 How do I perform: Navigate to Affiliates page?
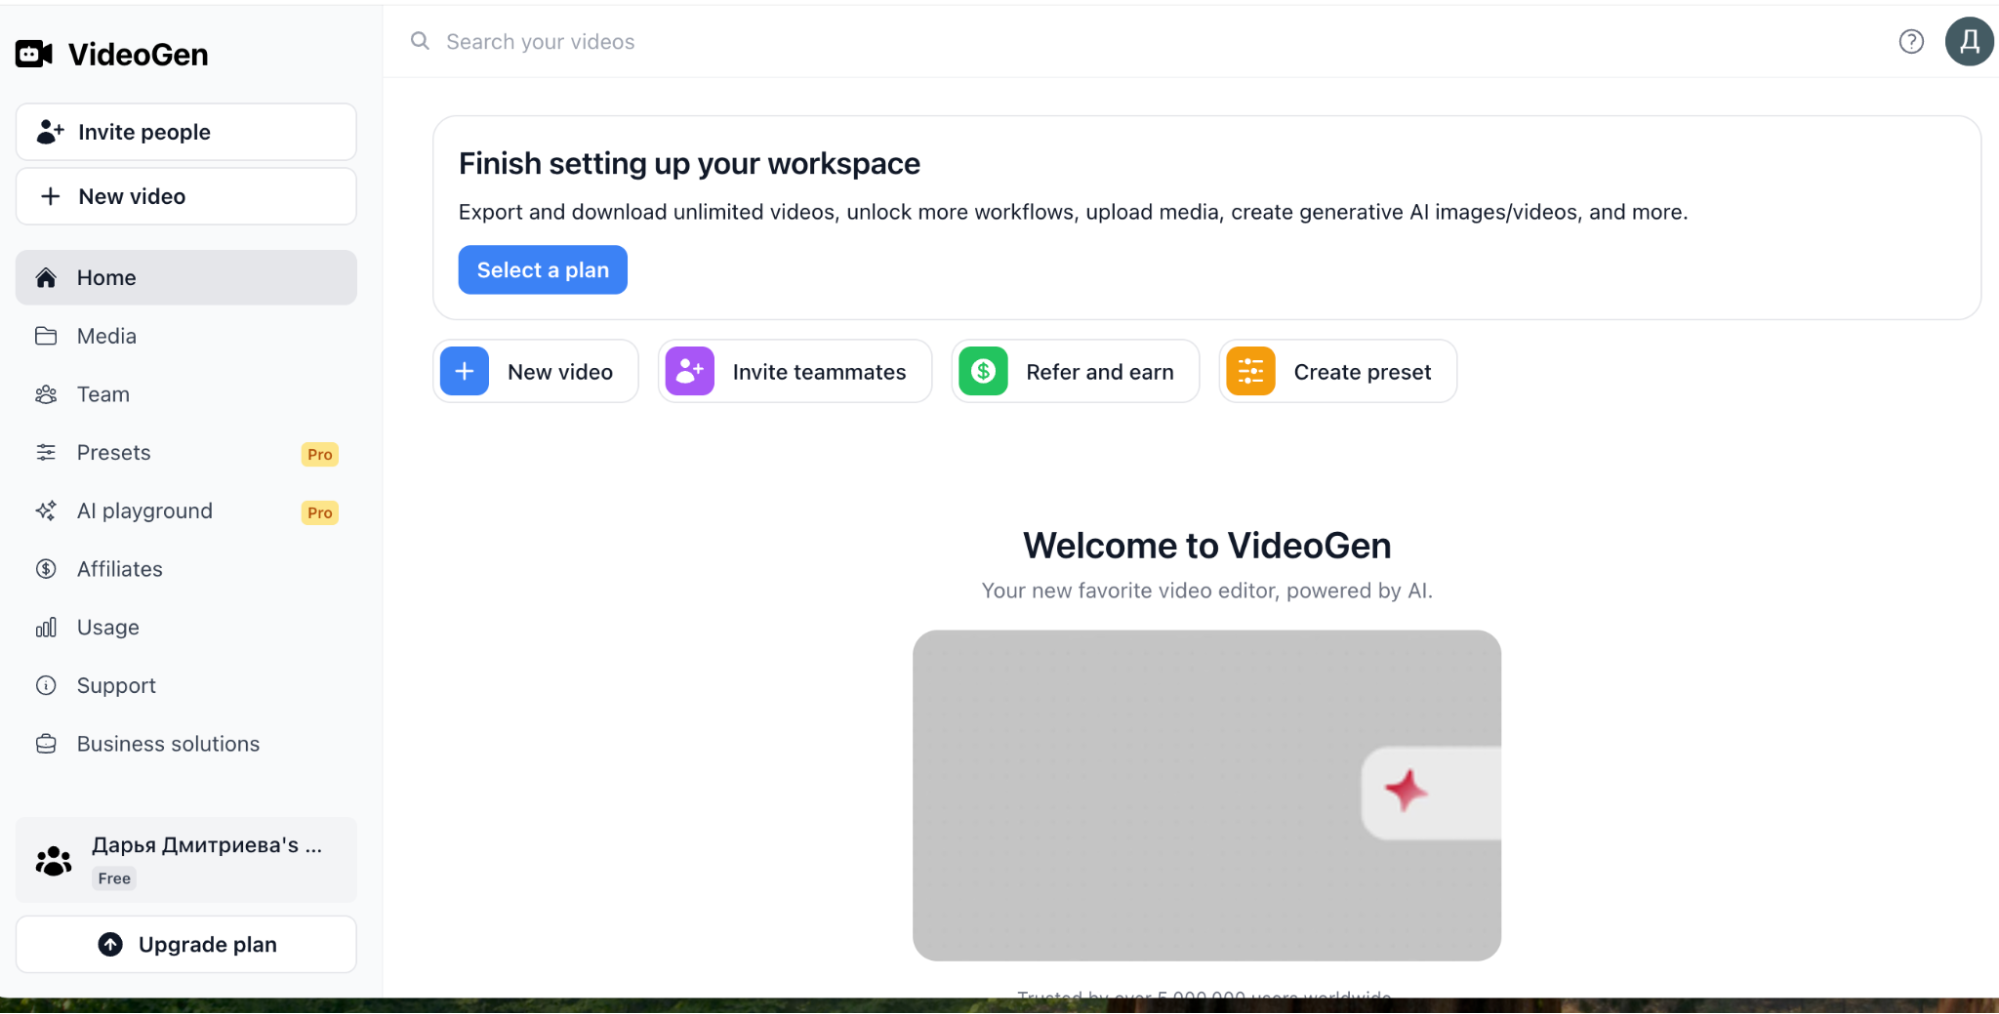(119, 569)
